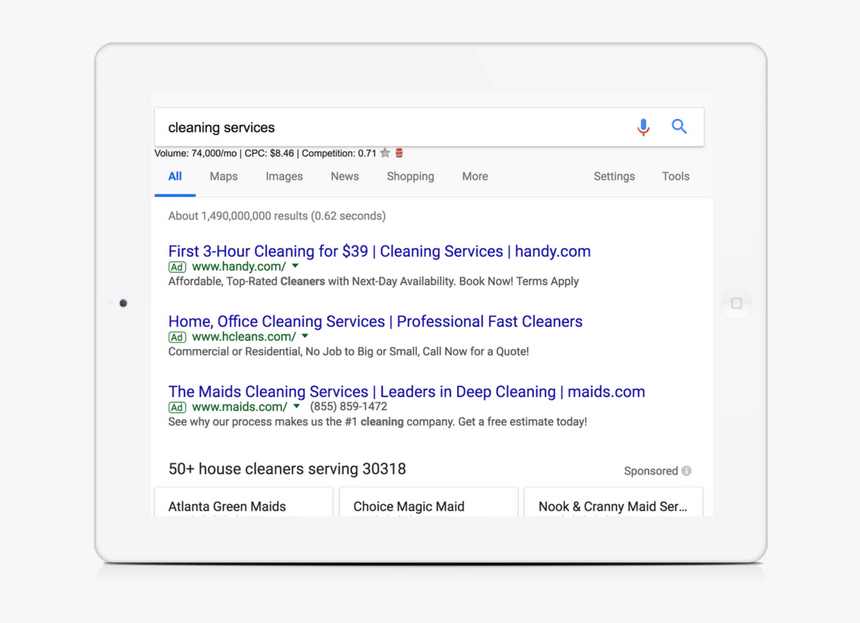Viewport: 860px width, 623px height.
Task: Click the 'See why our process' ad description
Action: (377, 422)
